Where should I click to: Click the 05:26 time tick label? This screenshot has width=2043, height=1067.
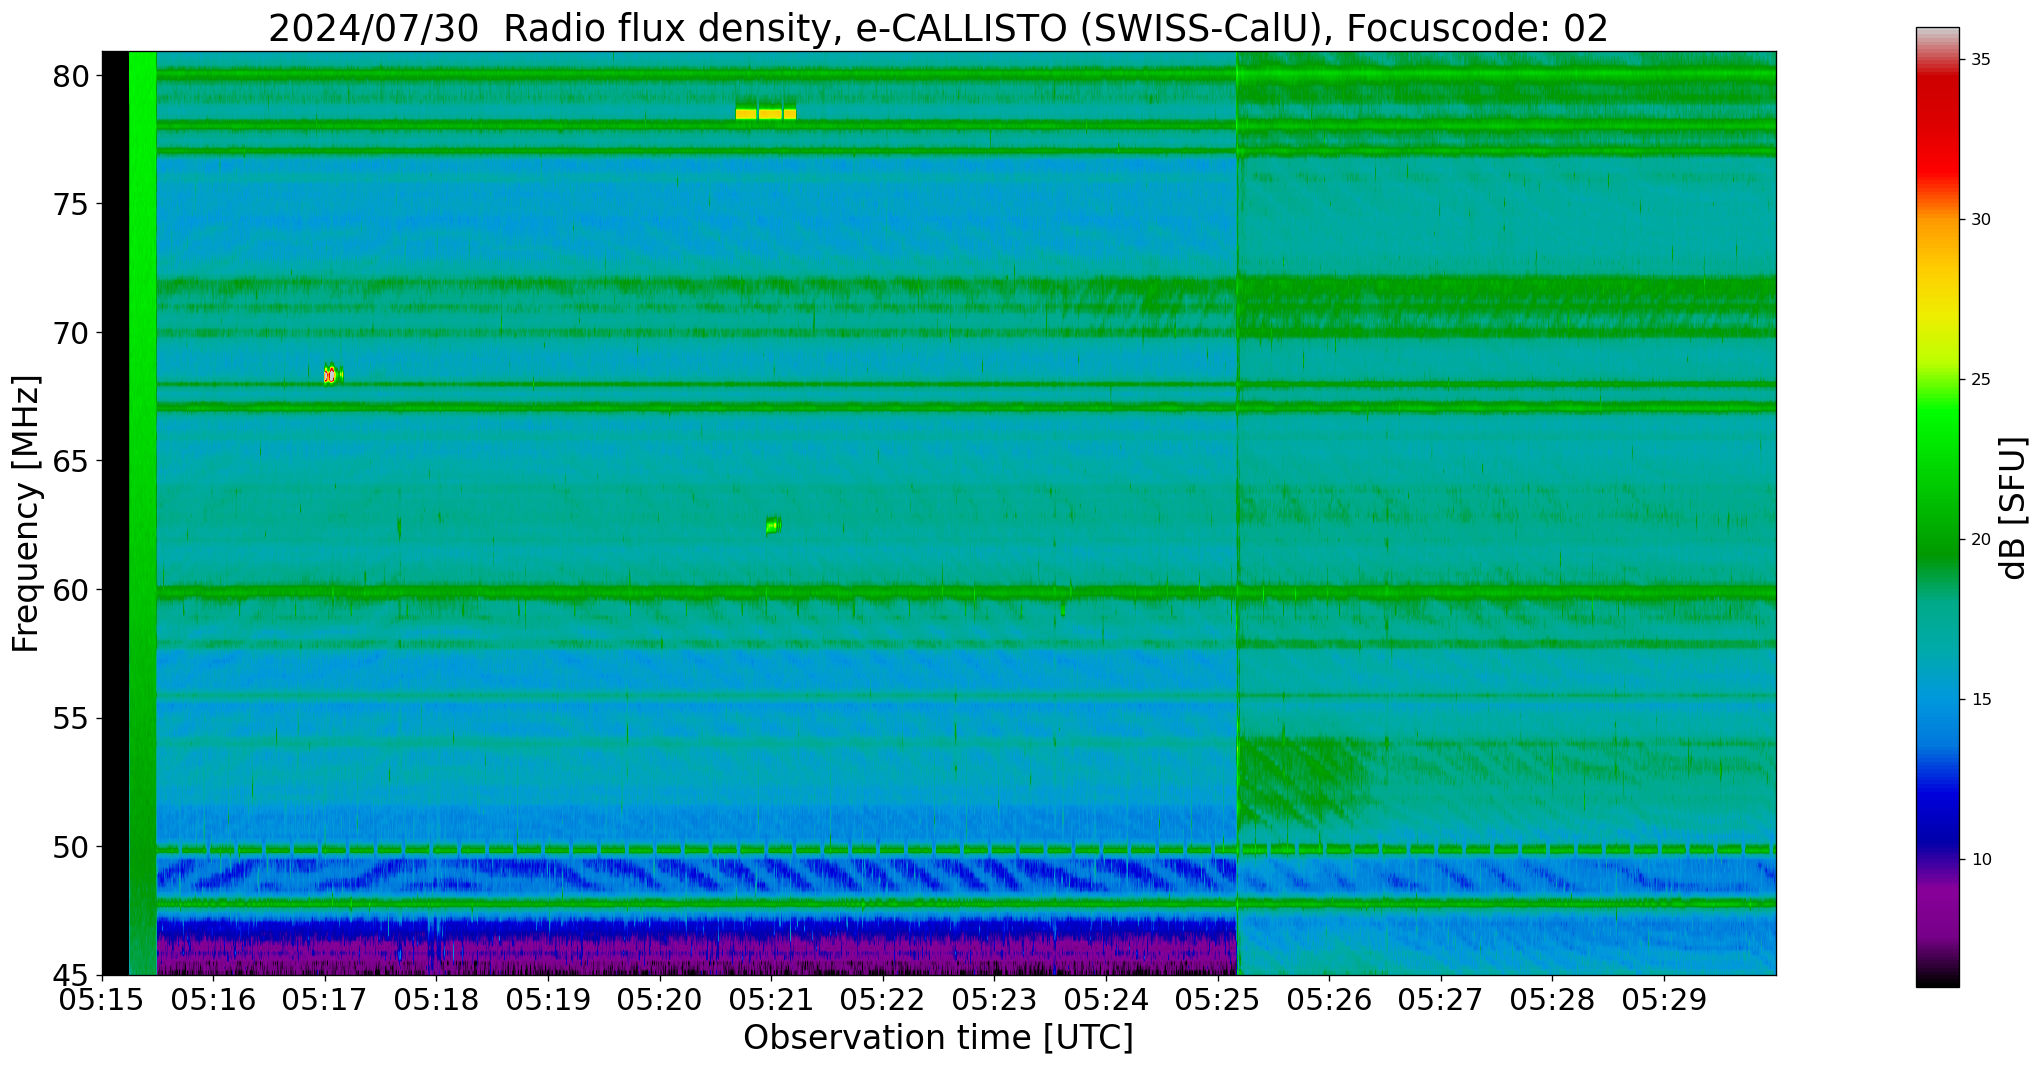click(x=1329, y=999)
